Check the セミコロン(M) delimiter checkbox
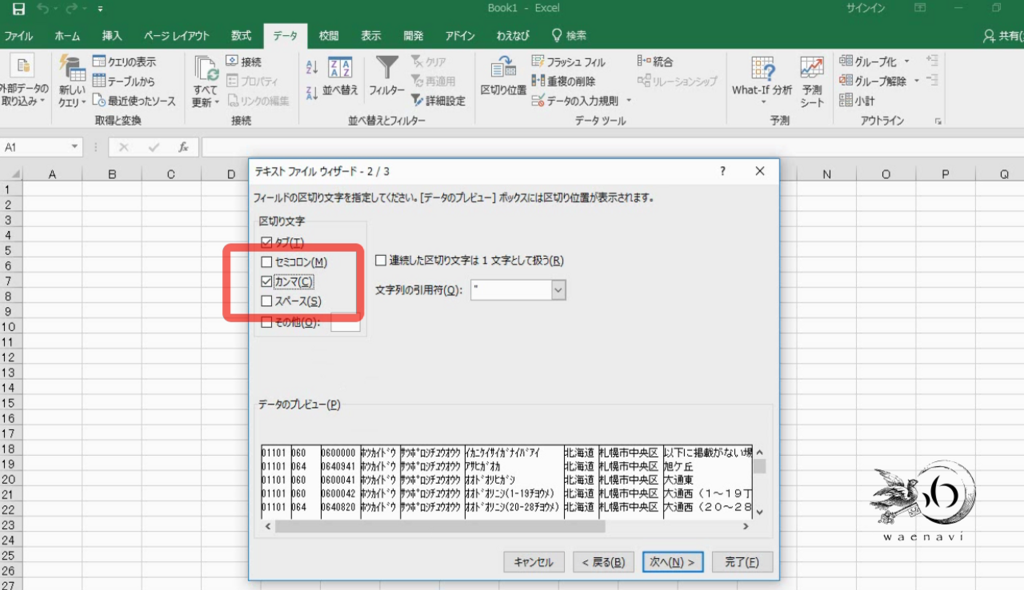The width and height of the screenshot is (1024, 590). tap(266, 262)
